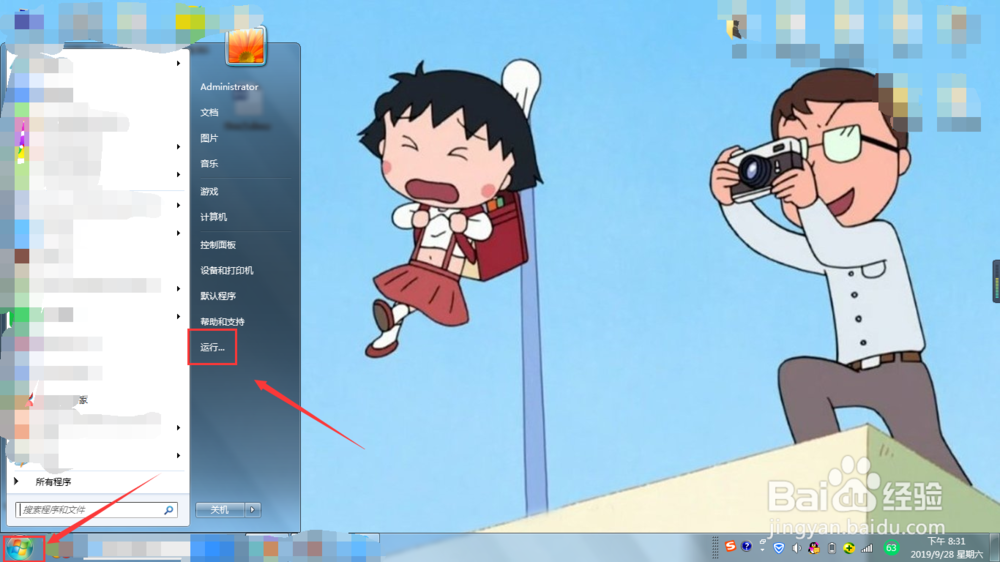Open the user account flower picture
Viewport: 1000px width, 562px height.
coord(245,45)
